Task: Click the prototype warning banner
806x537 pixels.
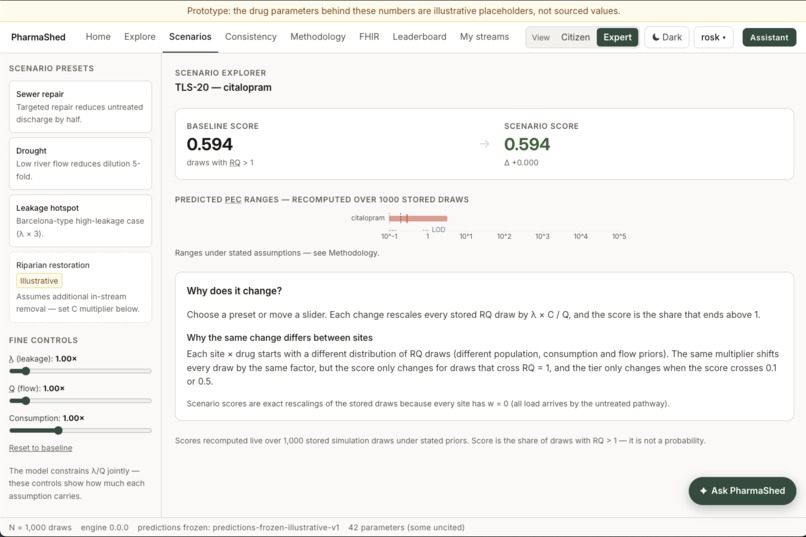Action: [403, 11]
